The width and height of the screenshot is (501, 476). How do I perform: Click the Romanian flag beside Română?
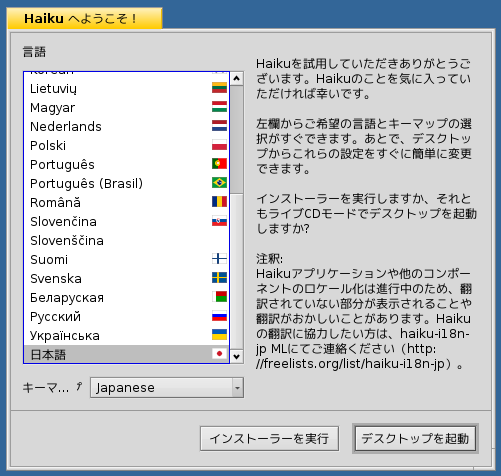219,202
